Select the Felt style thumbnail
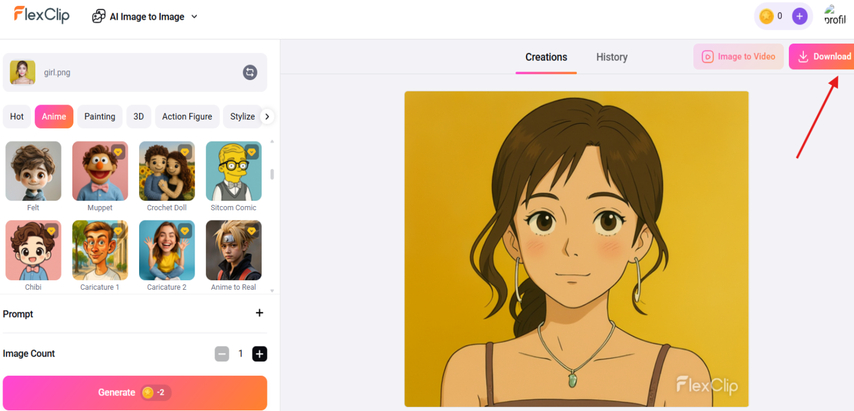854x411 pixels. tap(33, 171)
